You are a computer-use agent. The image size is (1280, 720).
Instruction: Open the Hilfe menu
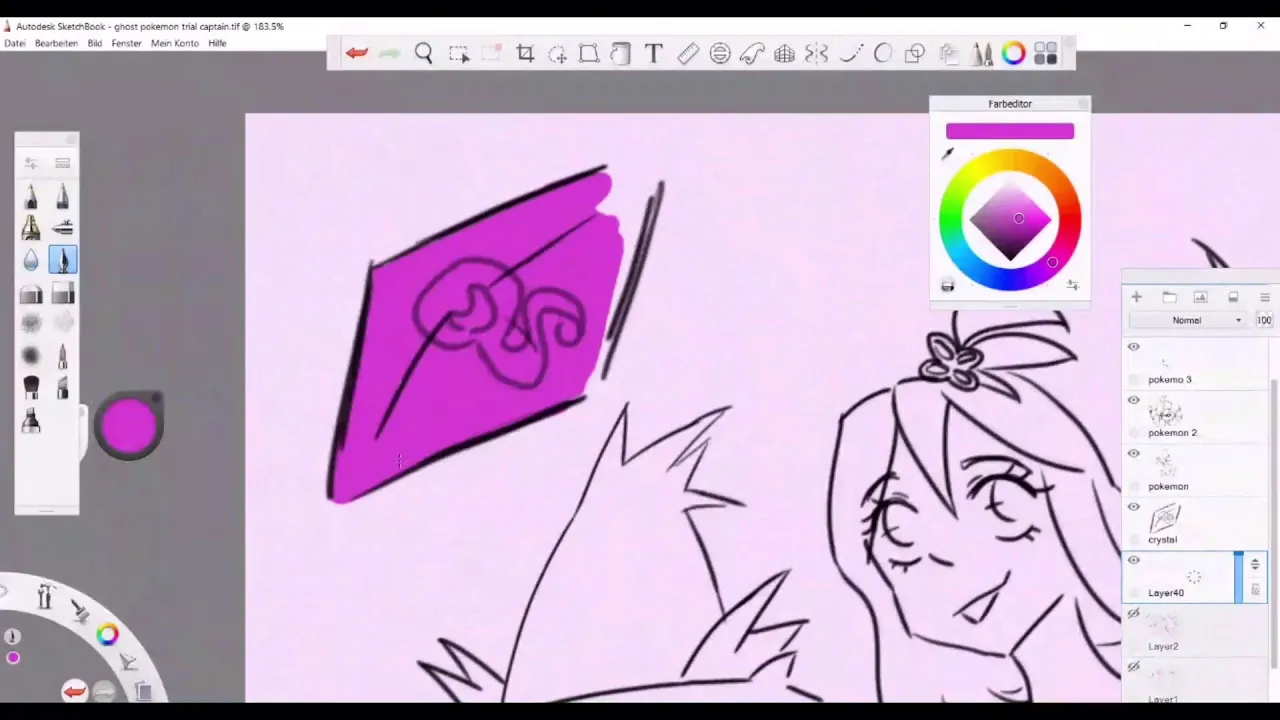click(217, 43)
